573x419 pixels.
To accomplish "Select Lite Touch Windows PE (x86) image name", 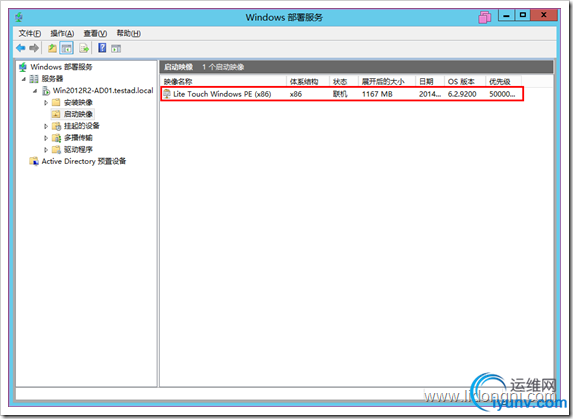I will coord(222,94).
